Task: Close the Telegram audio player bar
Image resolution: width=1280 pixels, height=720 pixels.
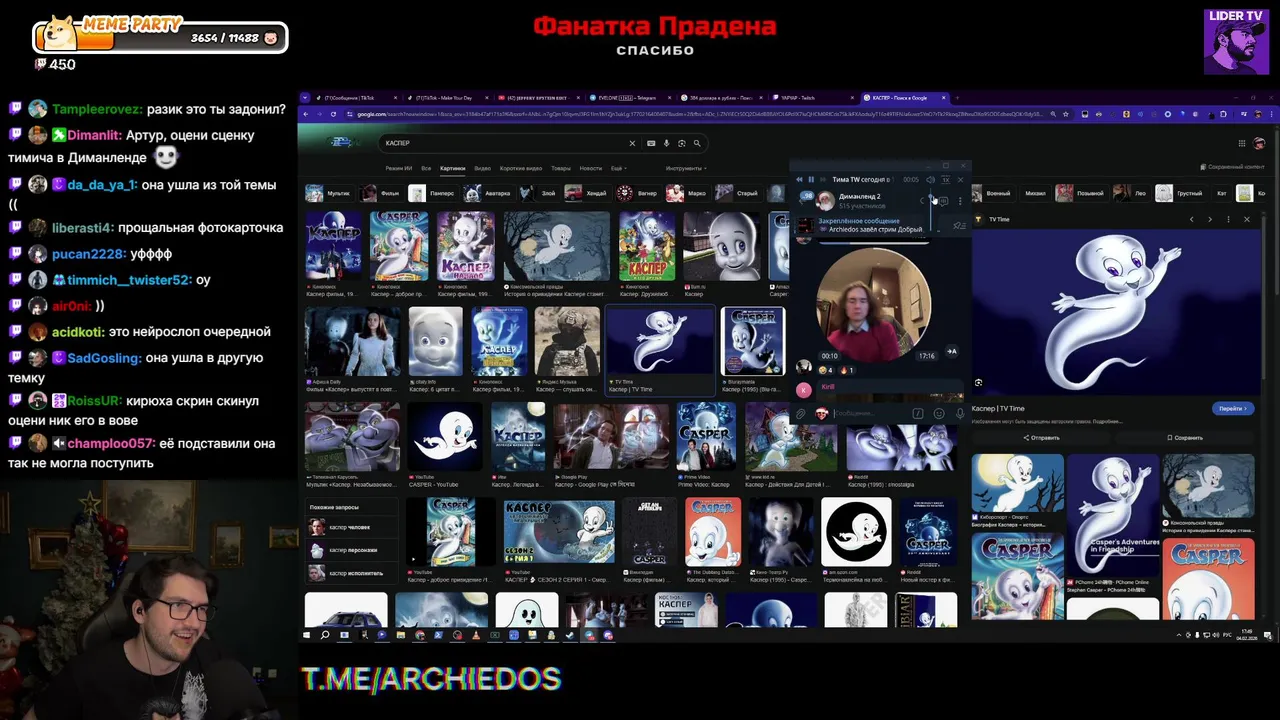Action: (x=960, y=180)
